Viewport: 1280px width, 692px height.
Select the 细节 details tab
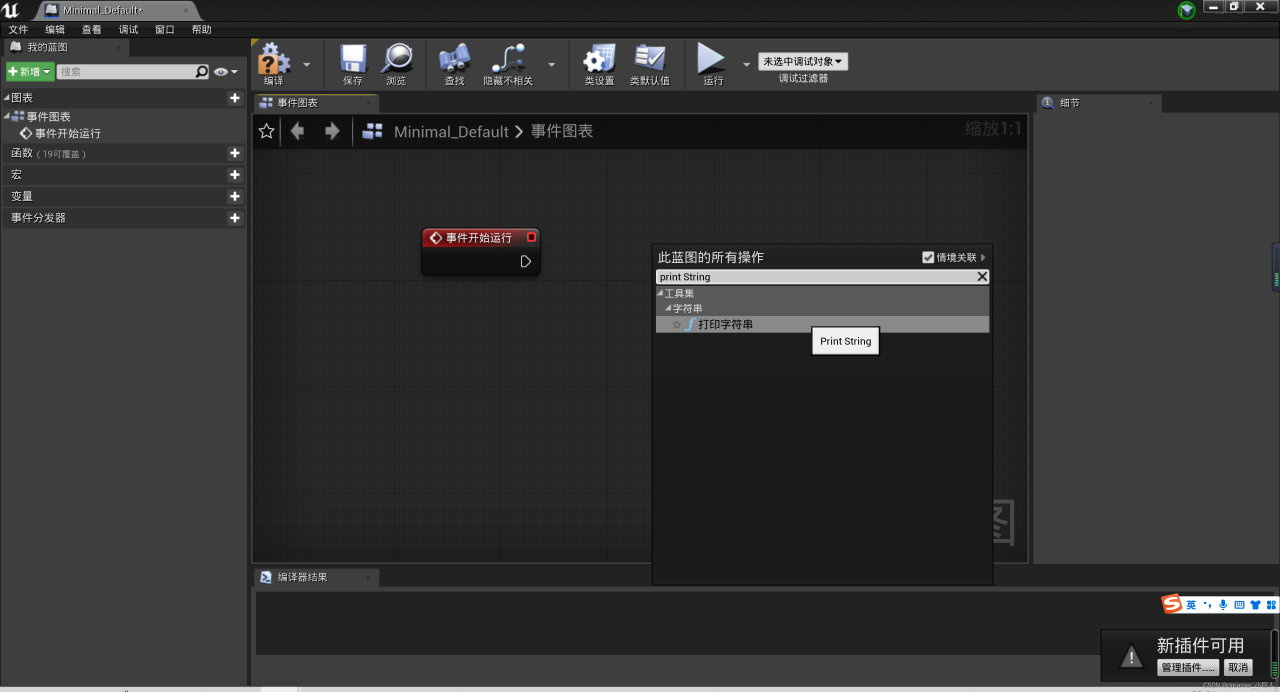pyautogui.click(x=1098, y=103)
